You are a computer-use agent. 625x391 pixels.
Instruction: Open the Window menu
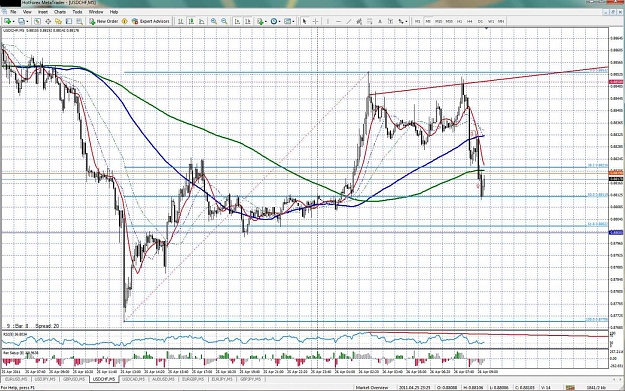pos(96,12)
